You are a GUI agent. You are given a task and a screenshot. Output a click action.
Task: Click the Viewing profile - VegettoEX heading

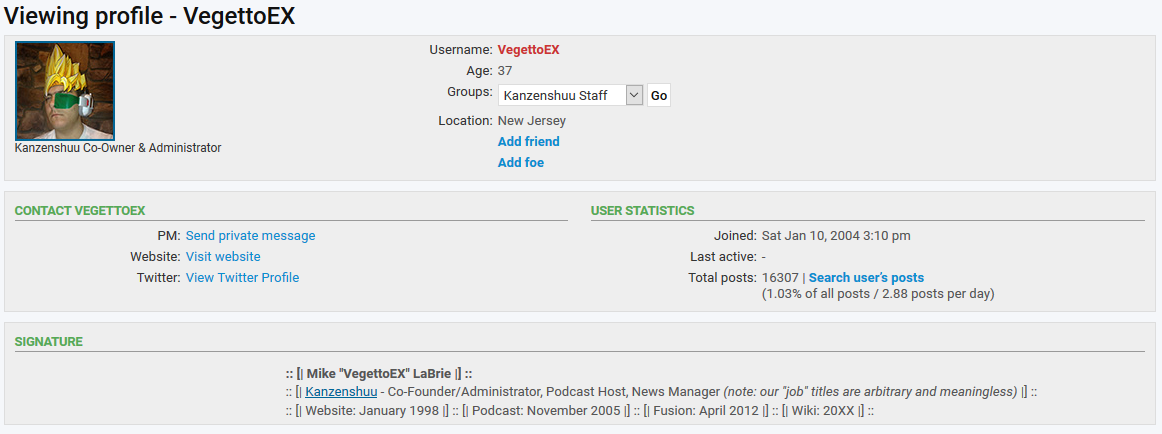point(150,16)
